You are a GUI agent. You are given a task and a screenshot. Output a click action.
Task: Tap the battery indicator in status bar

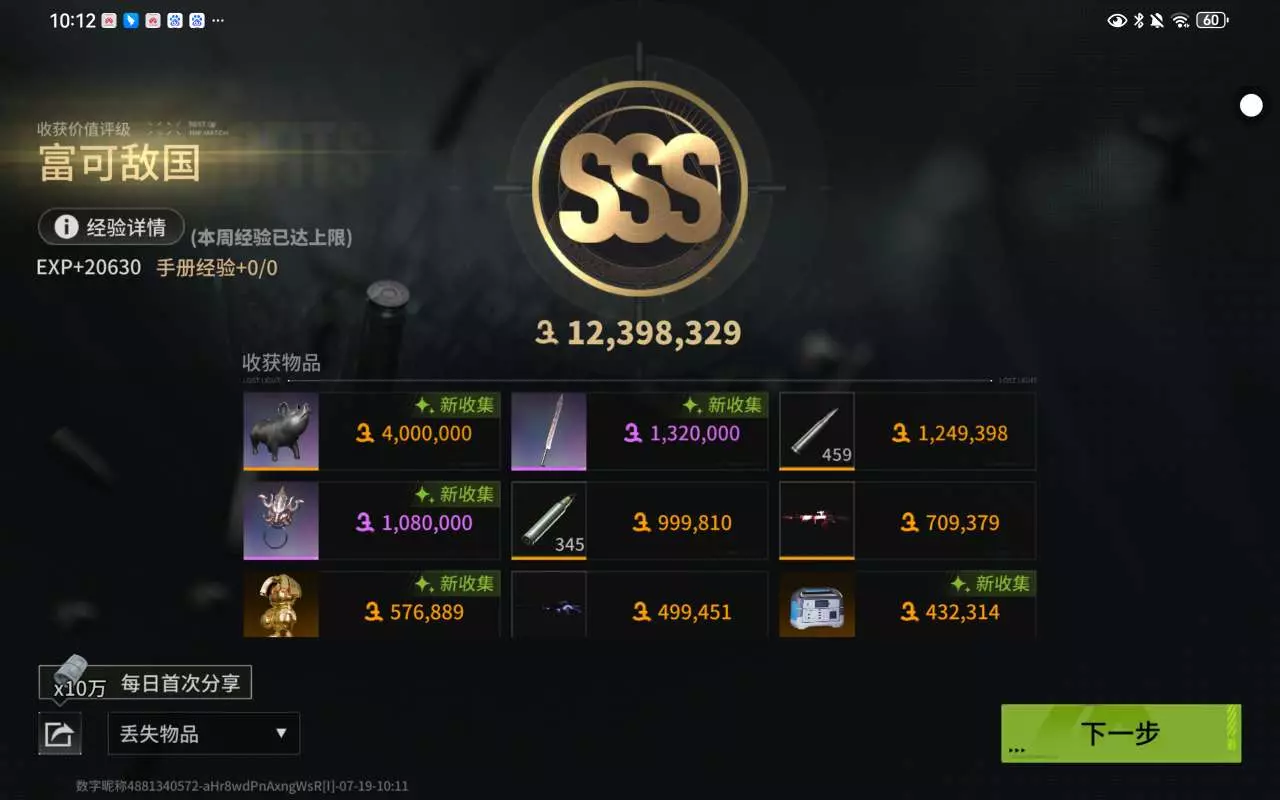(x=1212, y=20)
